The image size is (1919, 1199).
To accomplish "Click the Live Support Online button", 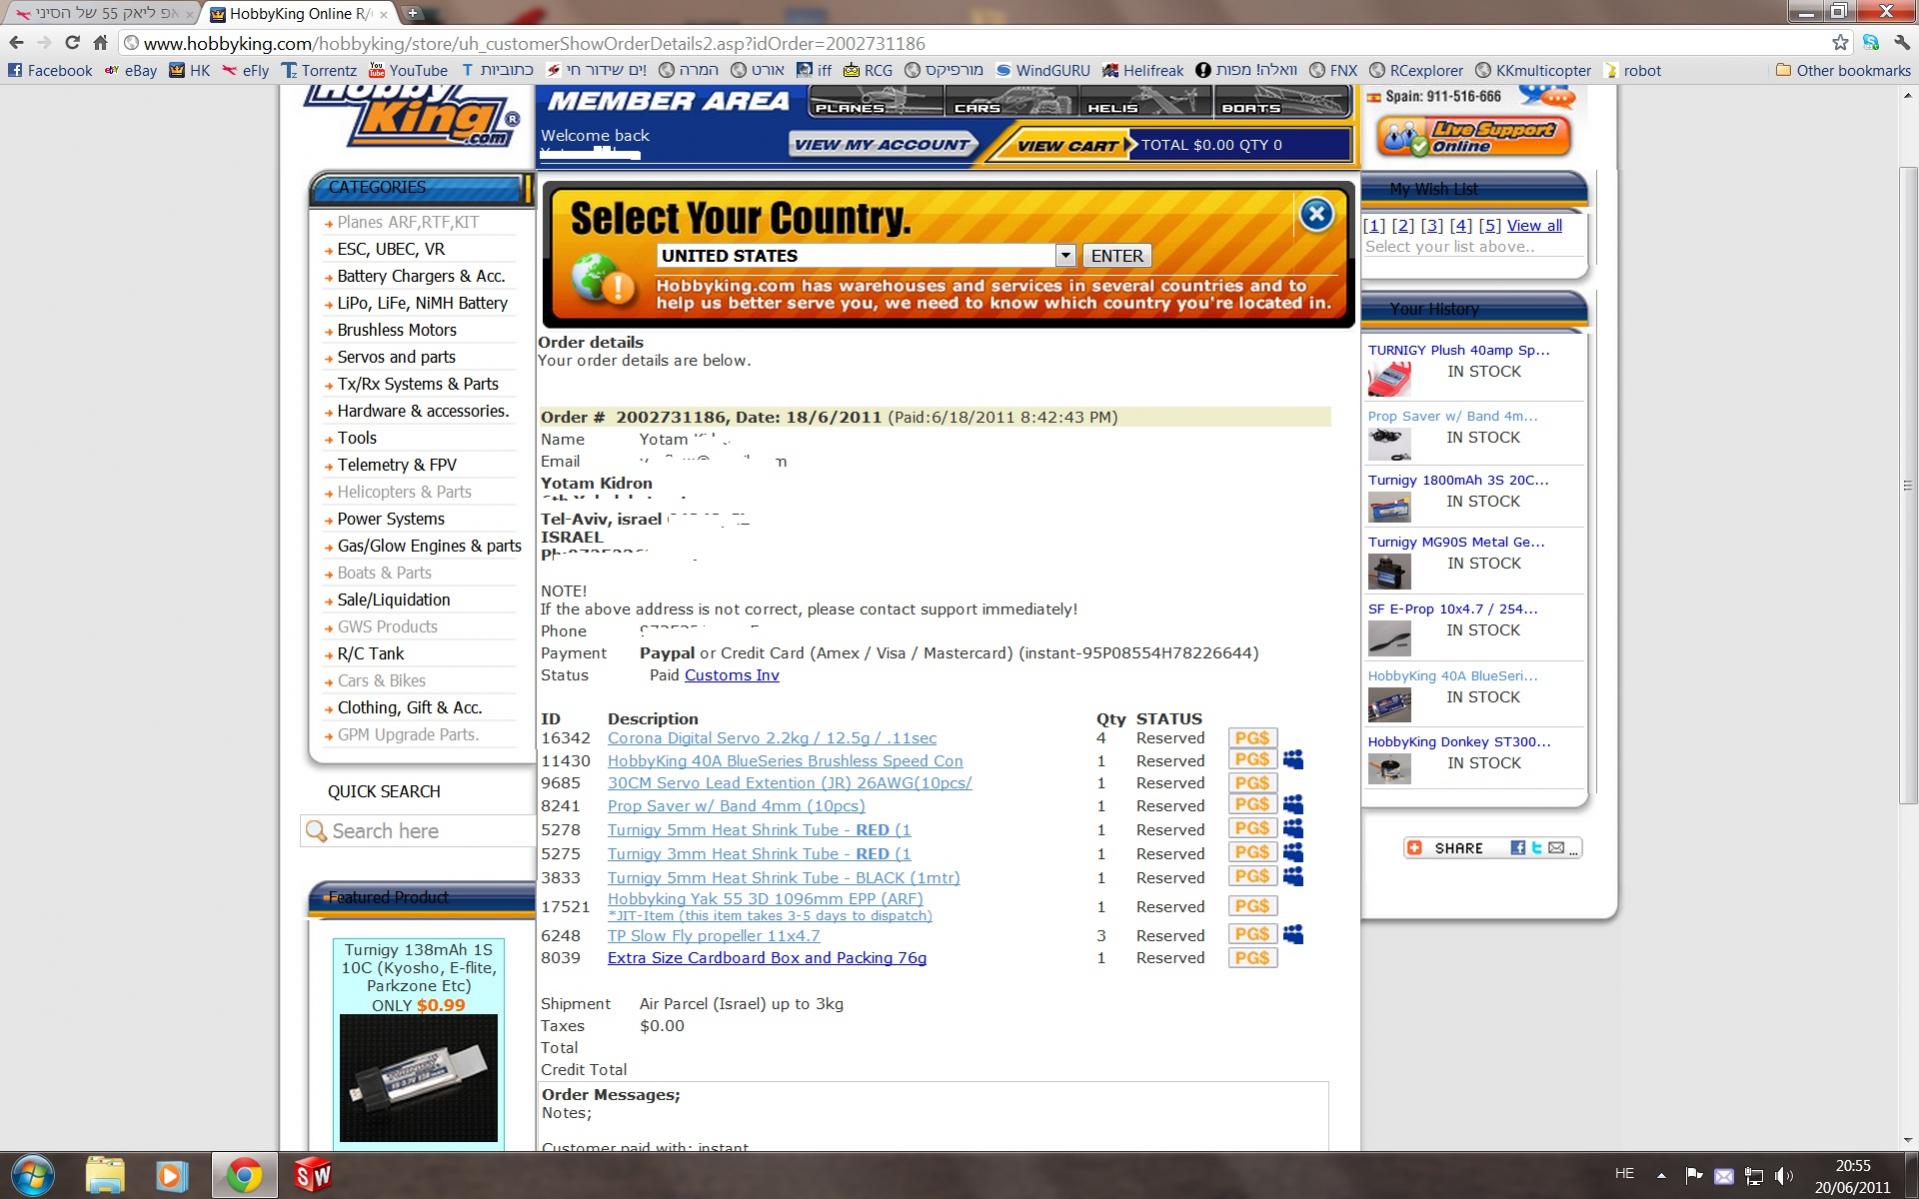I will point(1472,137).
